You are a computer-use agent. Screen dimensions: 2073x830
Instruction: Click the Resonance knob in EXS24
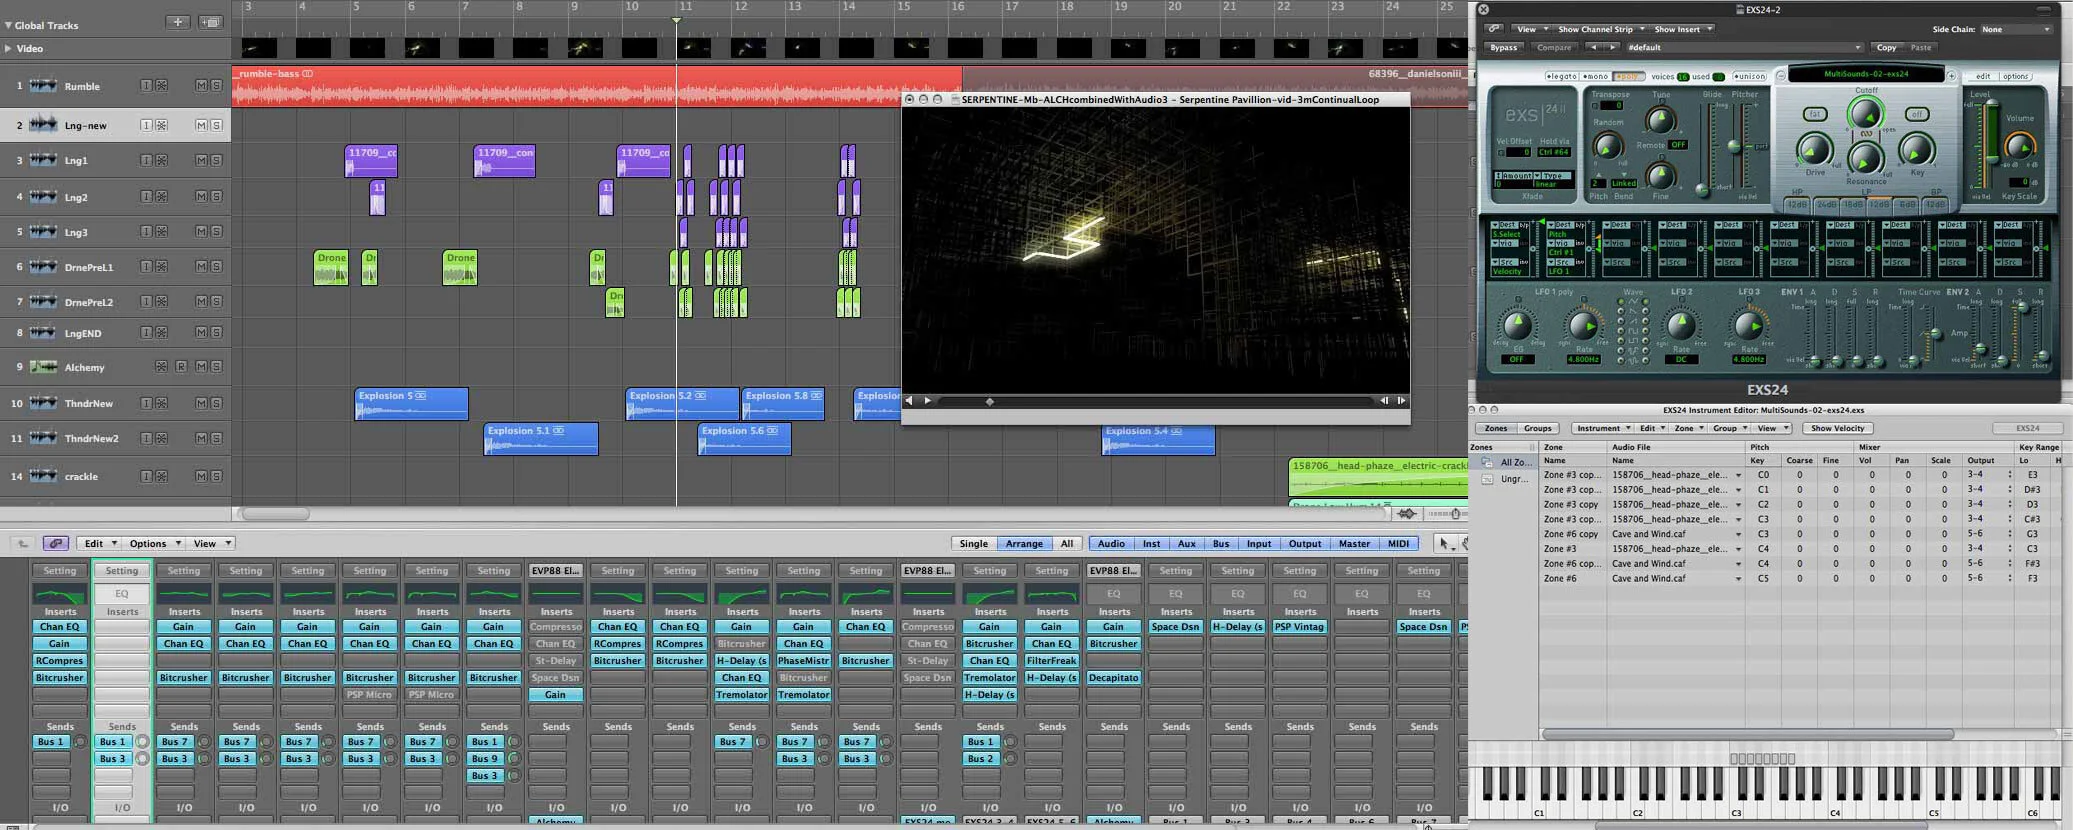(x=1864, y=158)
